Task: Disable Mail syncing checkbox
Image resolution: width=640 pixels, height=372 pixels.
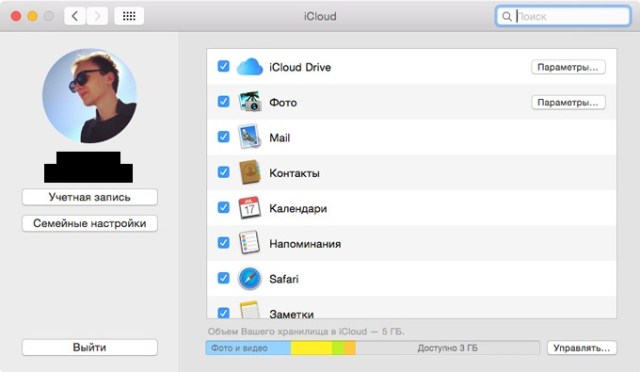Action: click(x=223, y=136)
